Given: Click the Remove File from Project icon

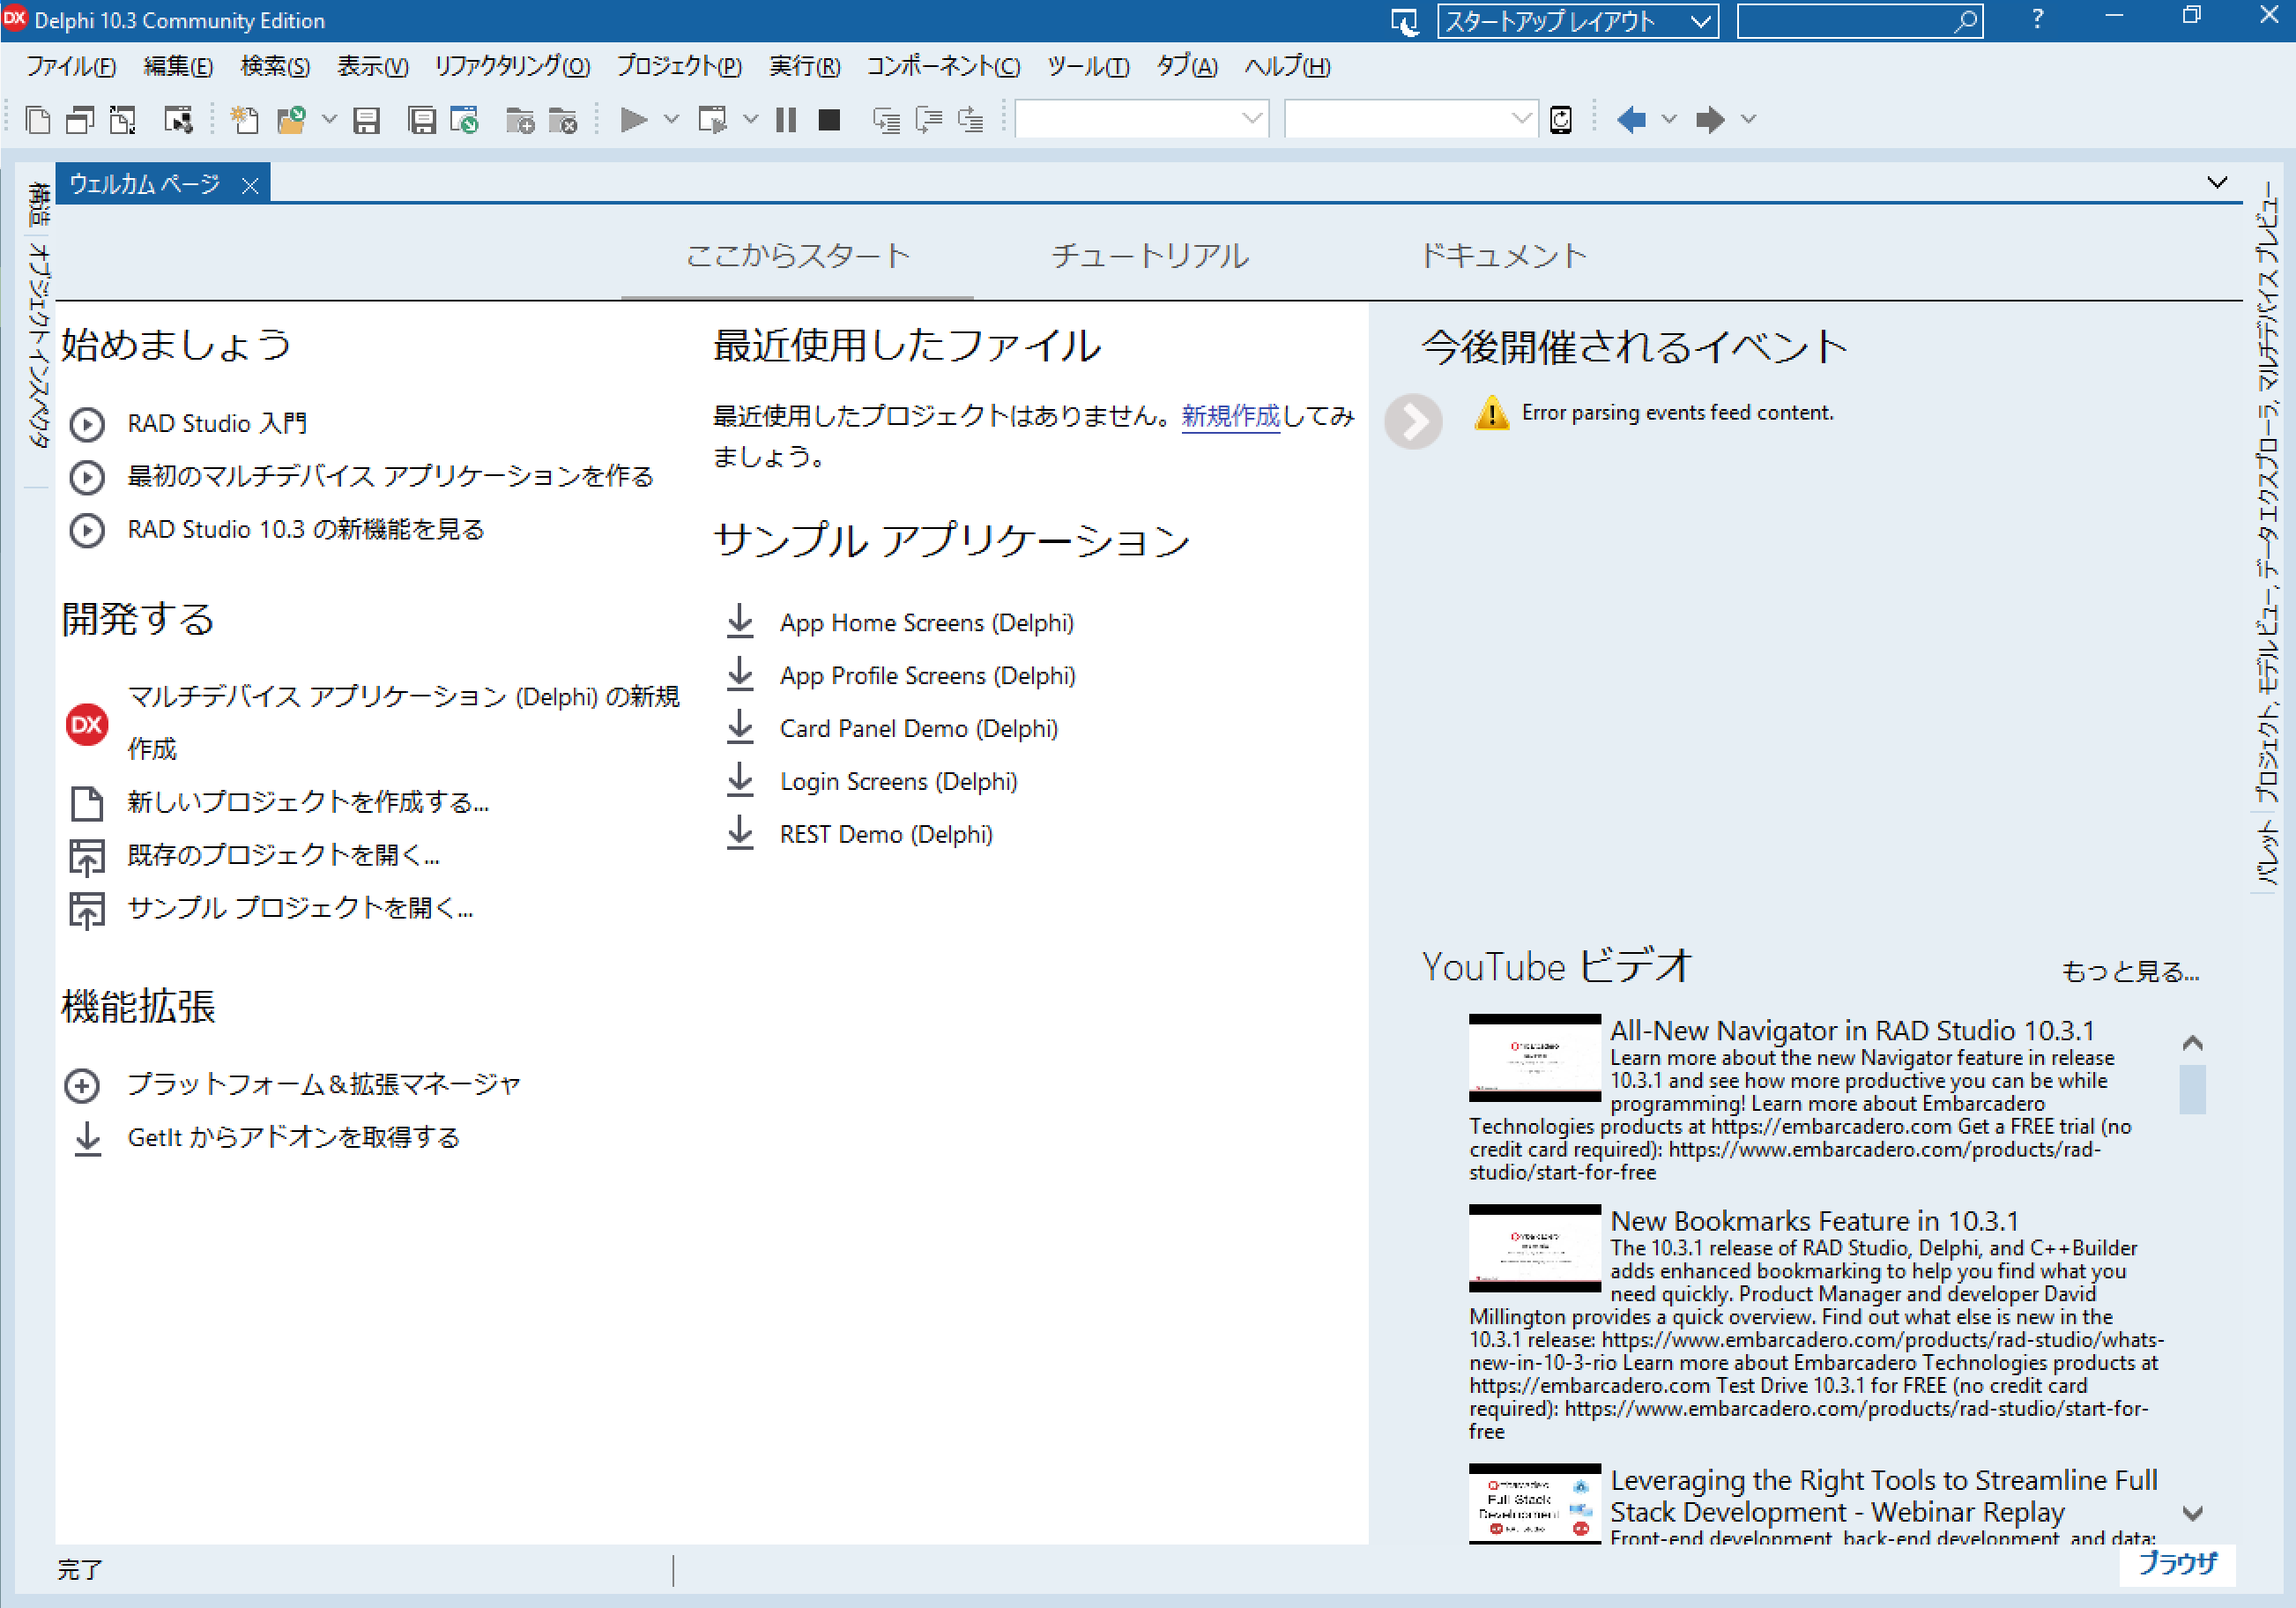Looking at the screenshot, I should [x=563, y=120].
